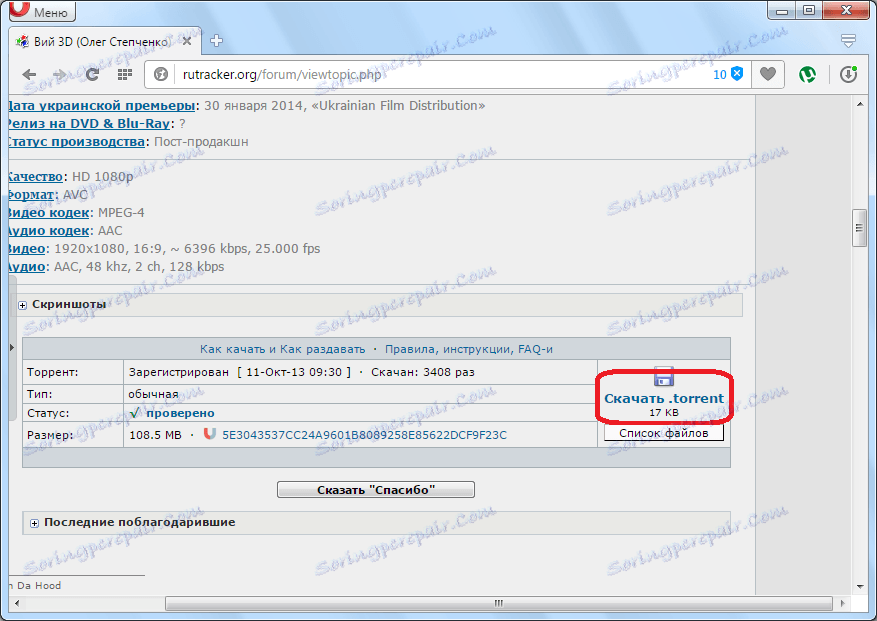The height and width of the screenshot is (621, 877).
Task: Click the site badge in the address bar
Action: pyautogui.click(x=160, y=74)
